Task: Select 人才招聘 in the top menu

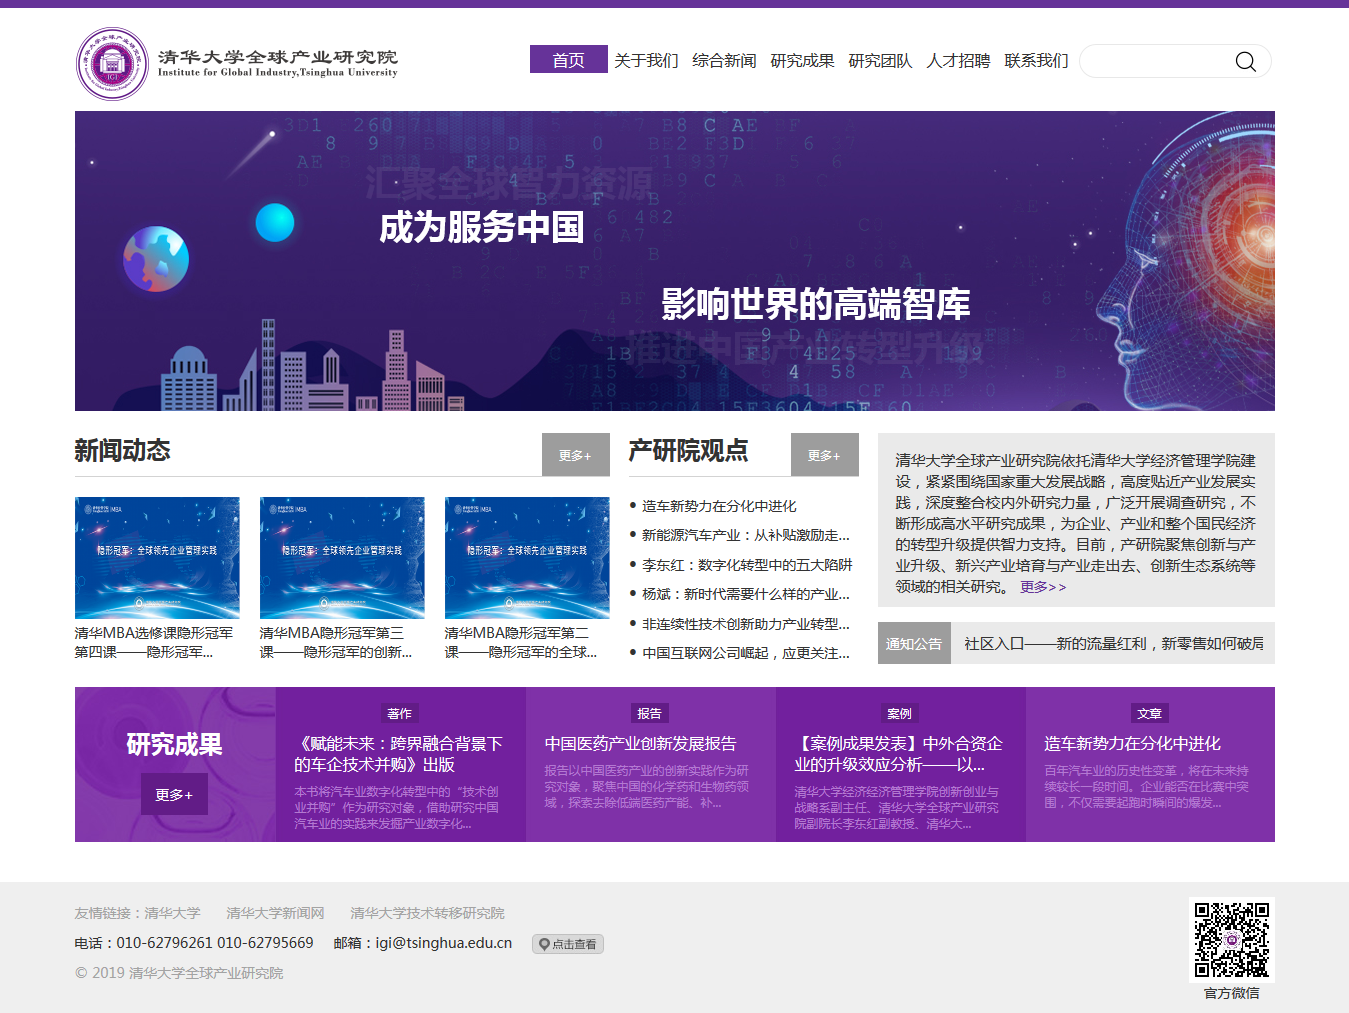Action: (x=958, y=60)
